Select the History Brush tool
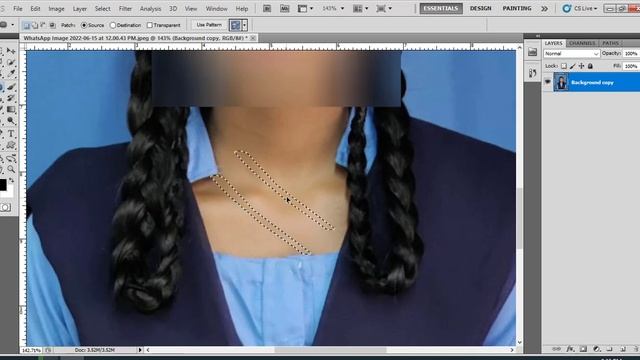 pos(11,98)
